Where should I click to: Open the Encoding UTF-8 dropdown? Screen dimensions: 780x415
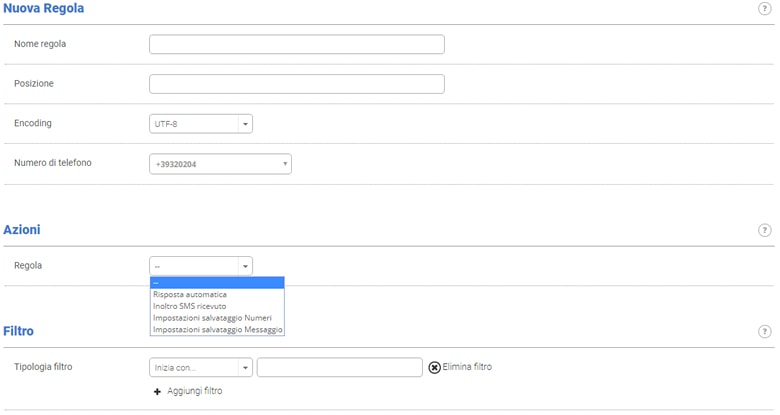point(201,124)
